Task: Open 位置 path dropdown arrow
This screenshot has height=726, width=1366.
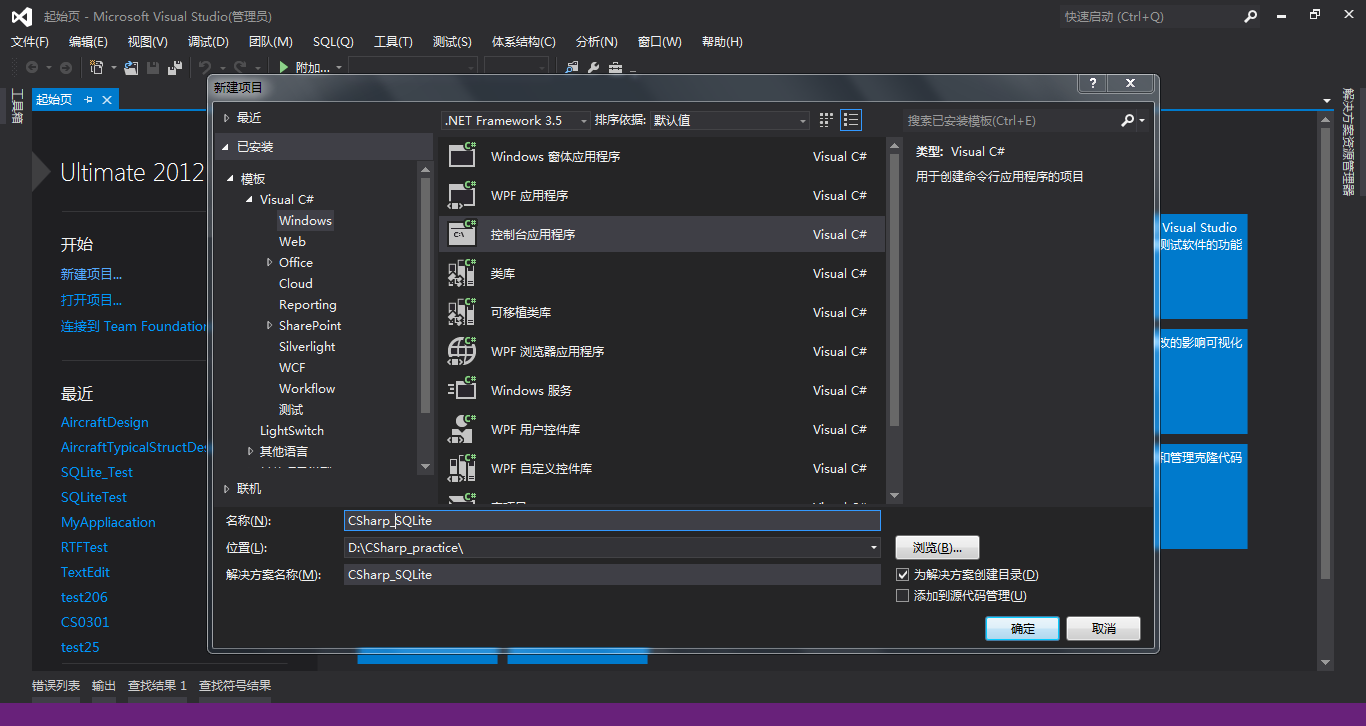Action: pos(874,548)
